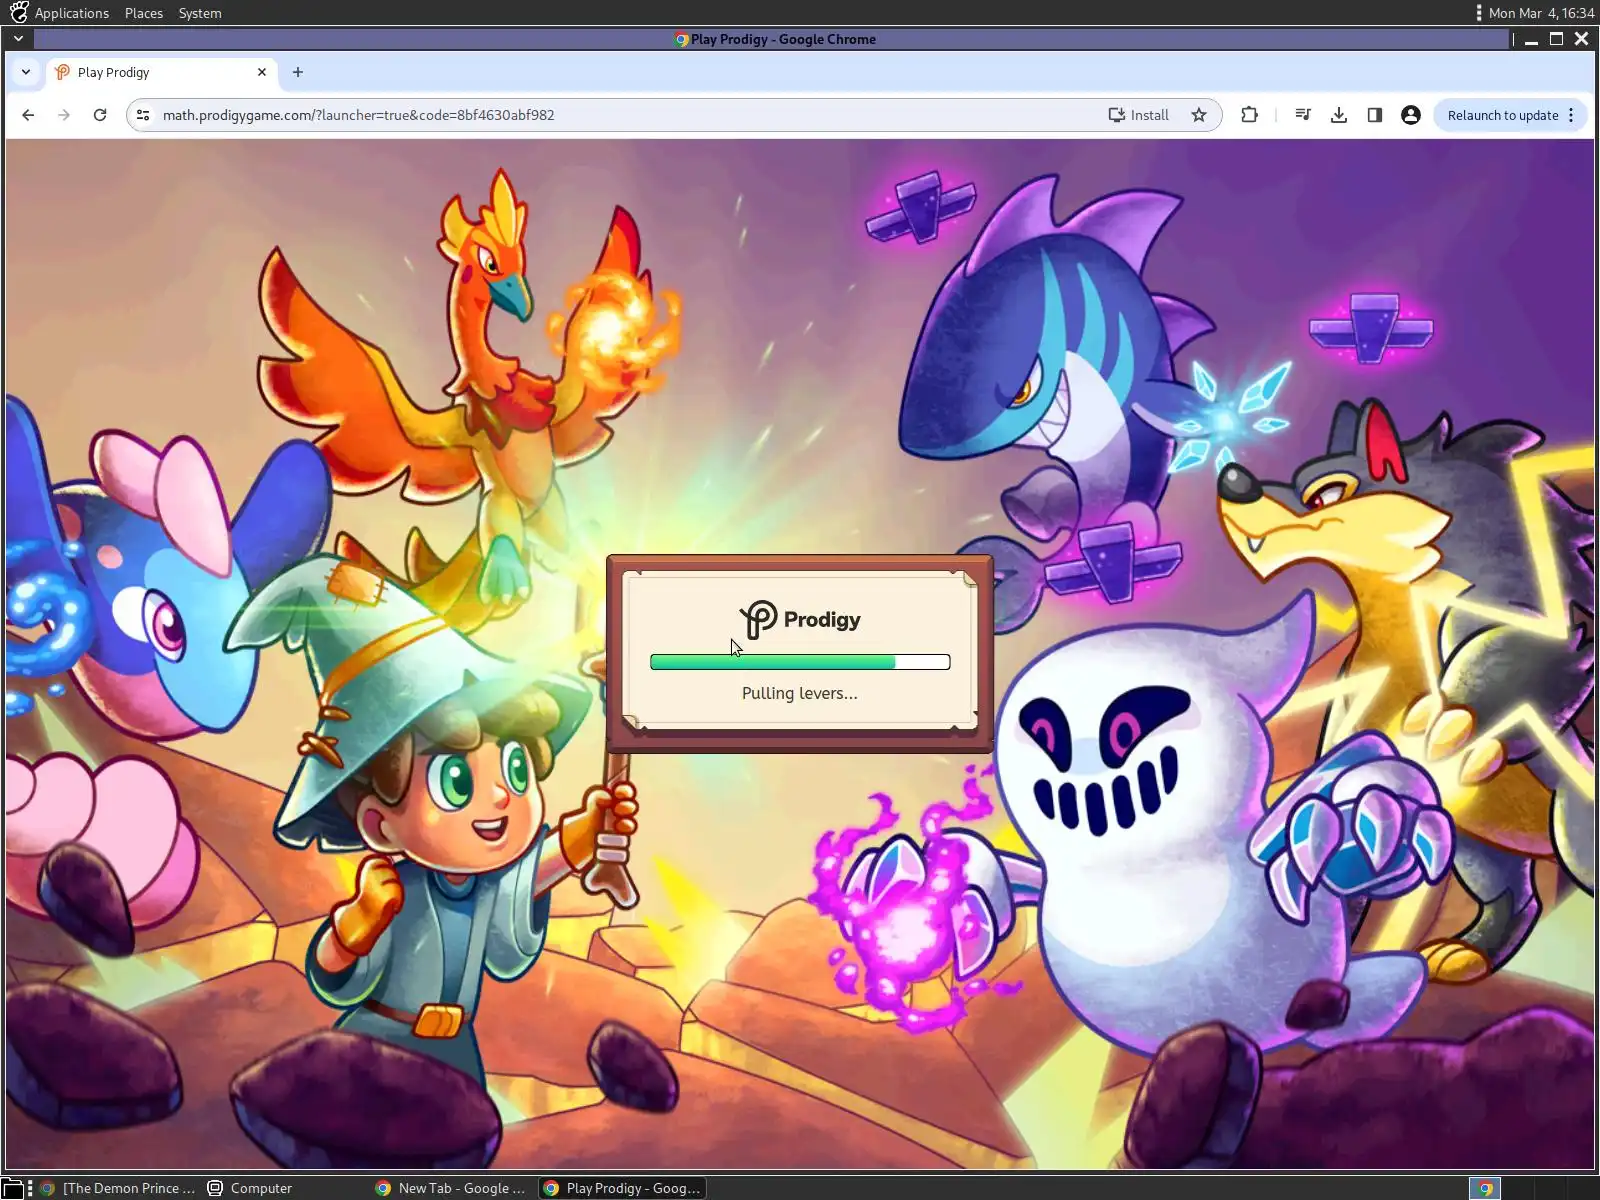Click the Chrome icon in bottom-right tray
This screenshot has height=1200, width=1600.
(1485, 1188)
